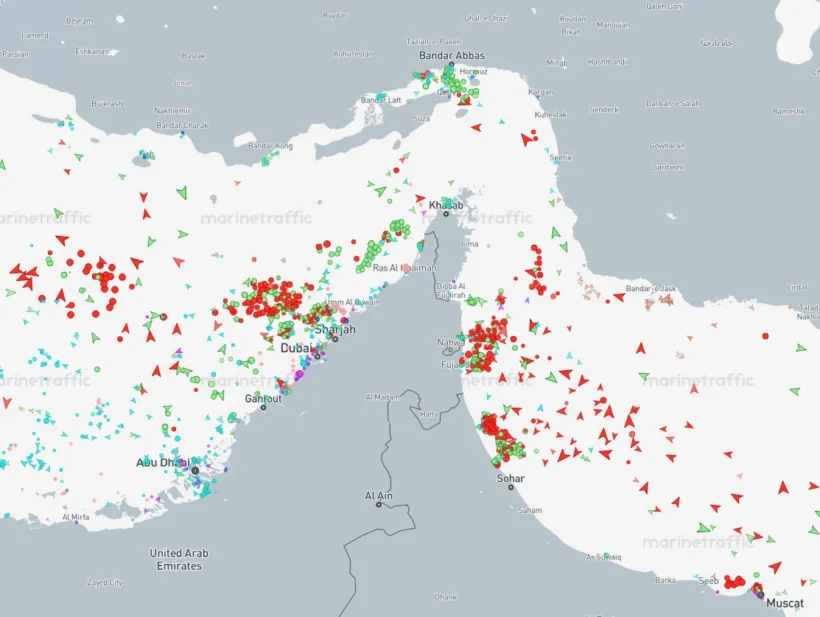
Task: Click the United Arab Emirates country label
Action: tap(178, 558)
